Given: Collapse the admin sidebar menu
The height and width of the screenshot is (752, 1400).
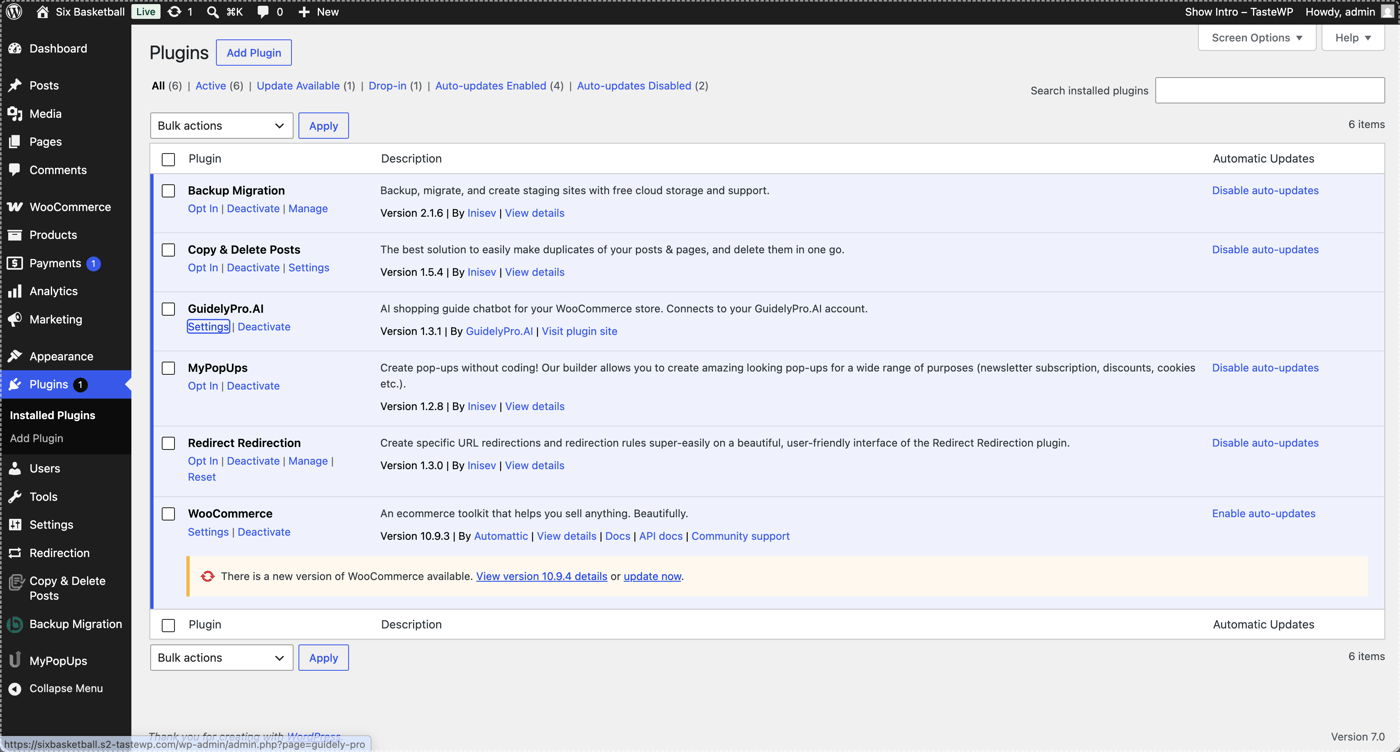Looking at the screenshot, I should (x=65, y=688).
